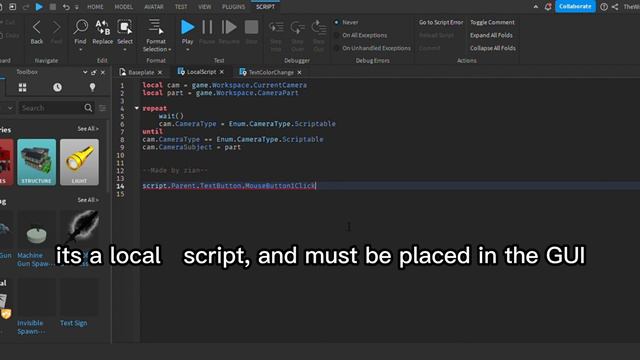Click the Replace icon
Image resolution: width=640 pixels, height=360 pixels.
[x=102, y=27]
